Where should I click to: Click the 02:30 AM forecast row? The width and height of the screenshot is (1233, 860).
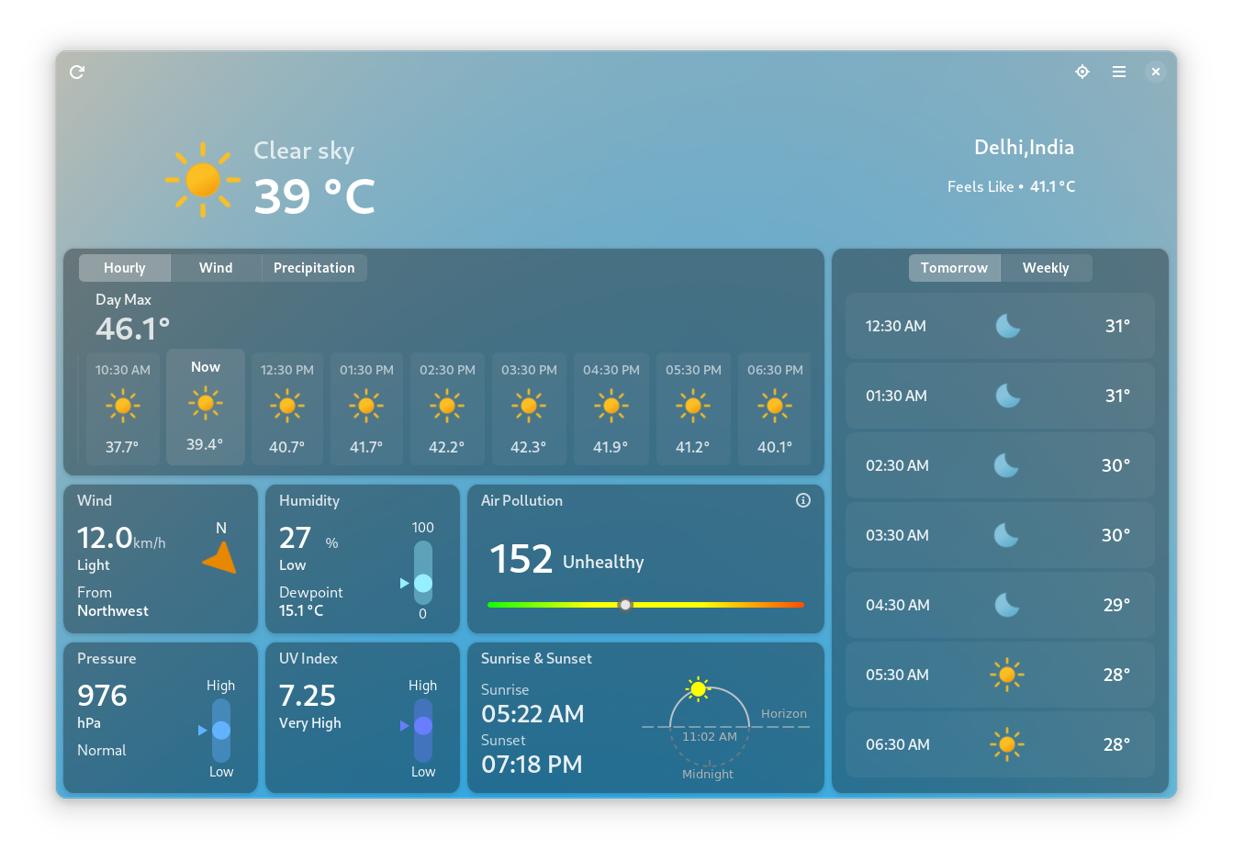click(1000, 465)
